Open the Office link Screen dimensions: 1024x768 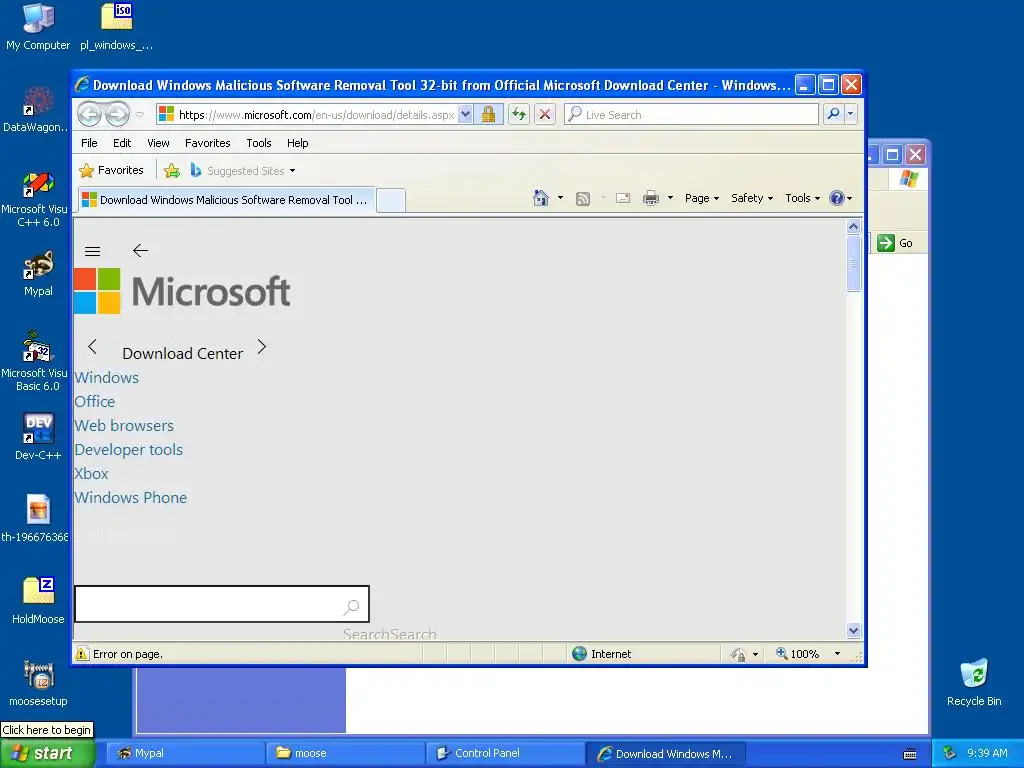(x=95, y=402)
